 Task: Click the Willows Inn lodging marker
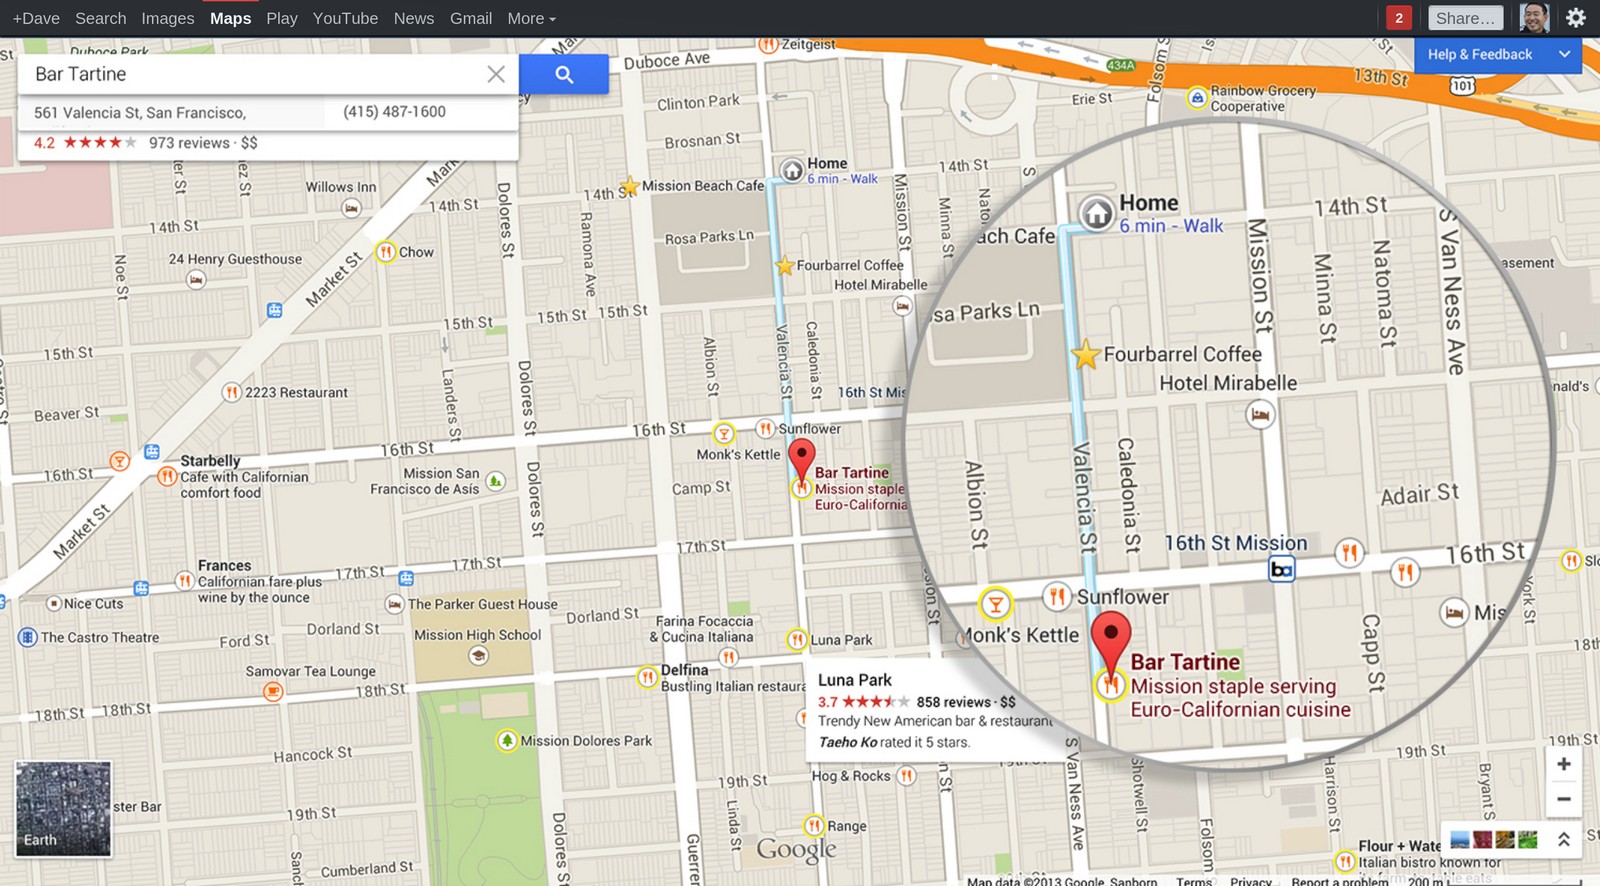point(351,208)
